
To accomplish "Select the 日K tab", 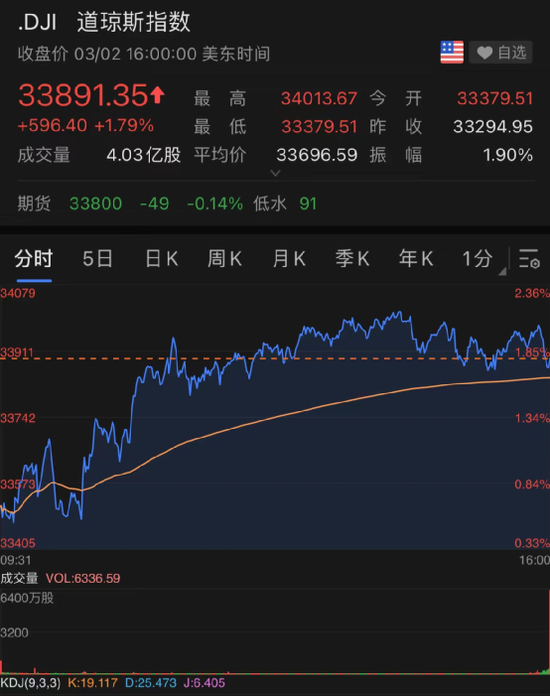I will coord(162,258).
